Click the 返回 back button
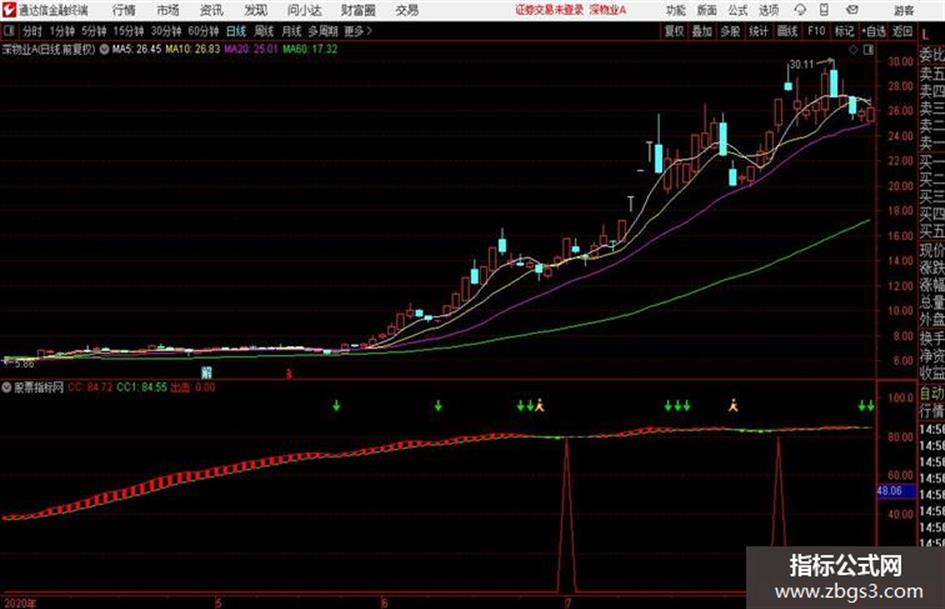 tap(902, 31)
